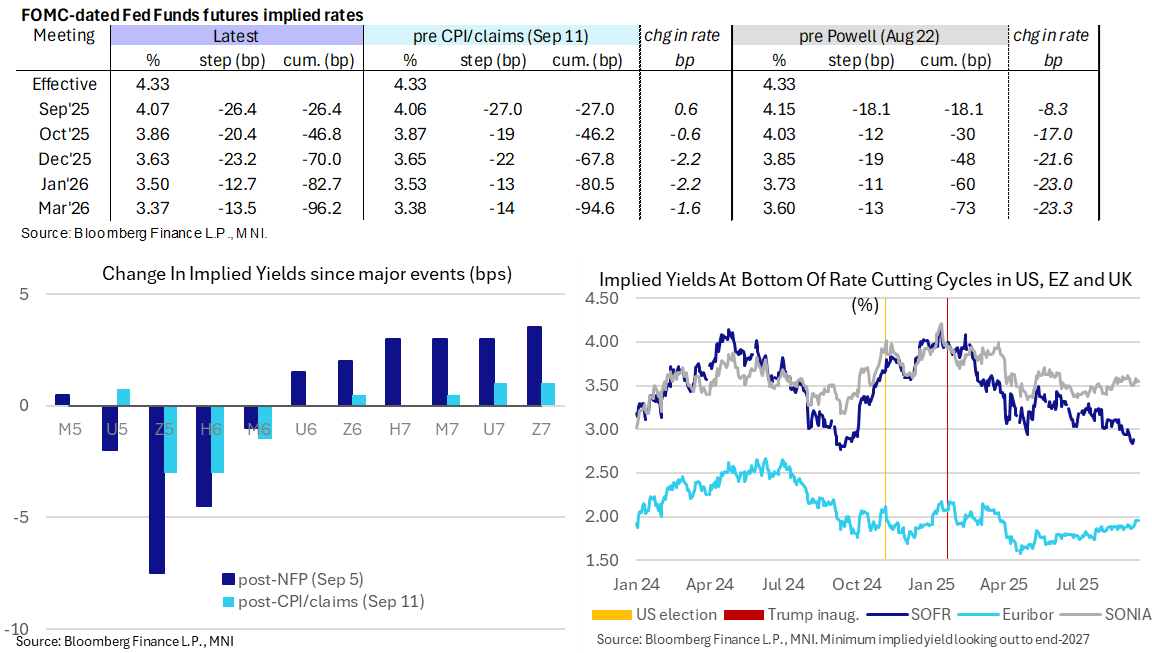Click the Z5 label on the bar chart axis
The height and width of the screenshot is (653, 1152).
click(x=163, y=429)
